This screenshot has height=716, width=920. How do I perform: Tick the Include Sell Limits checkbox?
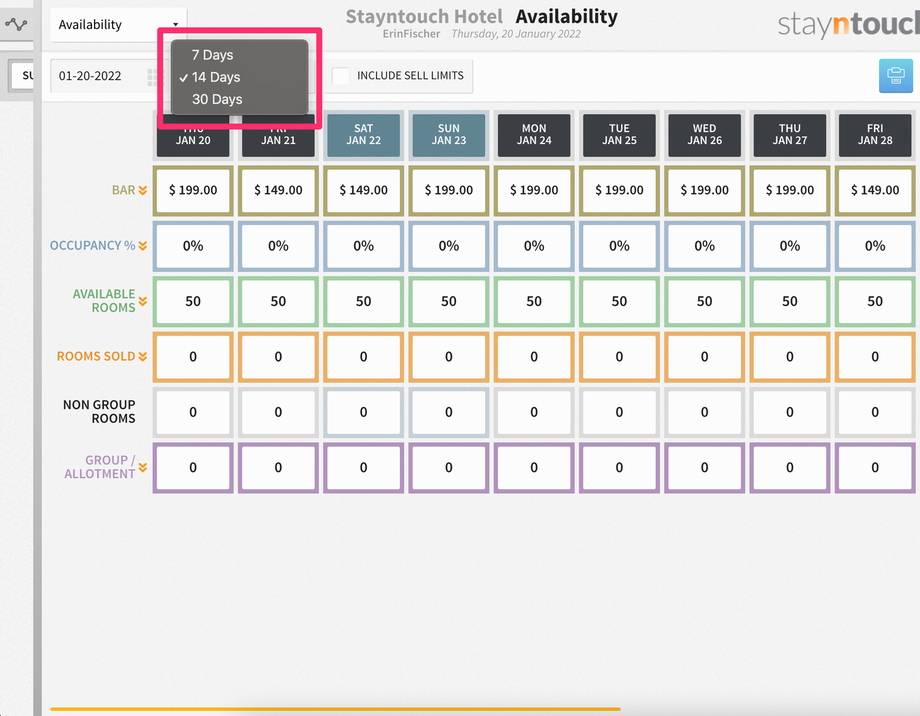point(340,76)
